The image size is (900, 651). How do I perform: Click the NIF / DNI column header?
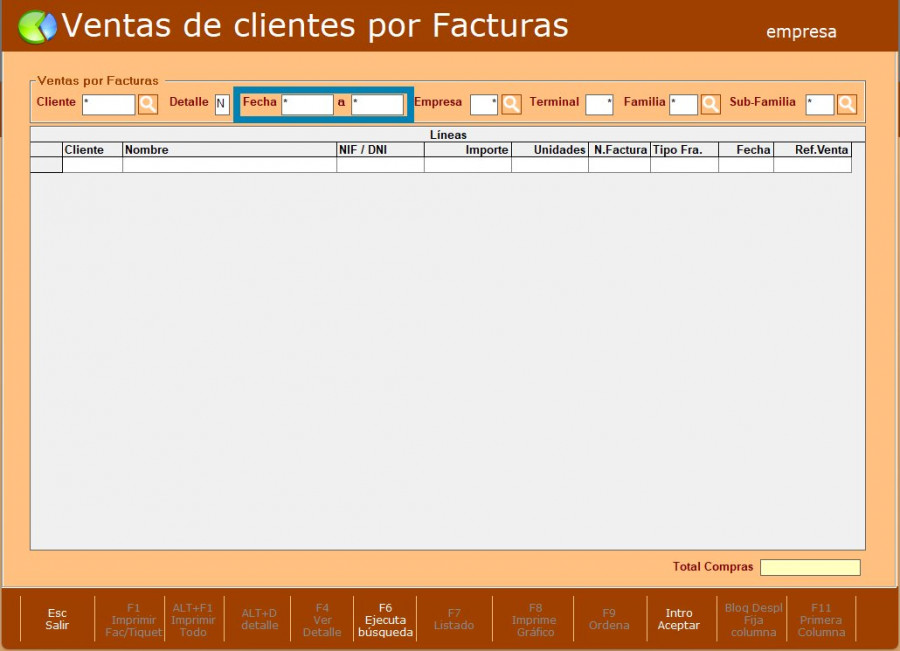tap(380, 150)
